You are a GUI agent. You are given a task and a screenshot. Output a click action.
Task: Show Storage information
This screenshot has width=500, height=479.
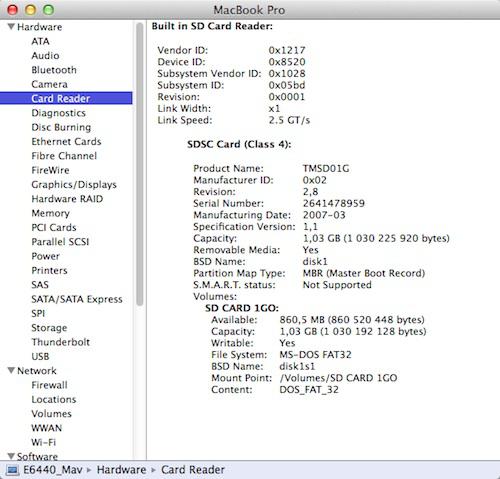click(49, 328)
